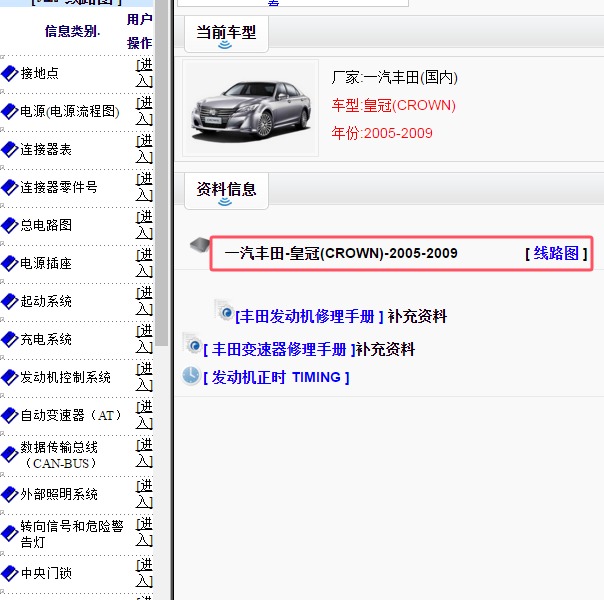Click the document icon before 丰田变速器修理手册

pyautogui.click(x=192, y=343)
